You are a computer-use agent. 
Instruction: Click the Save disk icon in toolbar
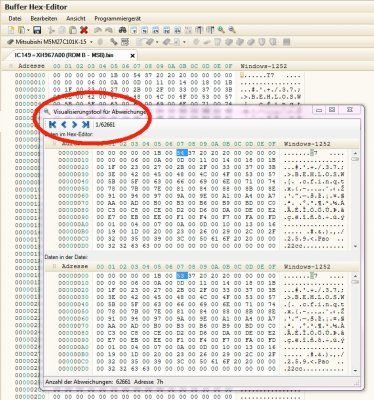37,30
